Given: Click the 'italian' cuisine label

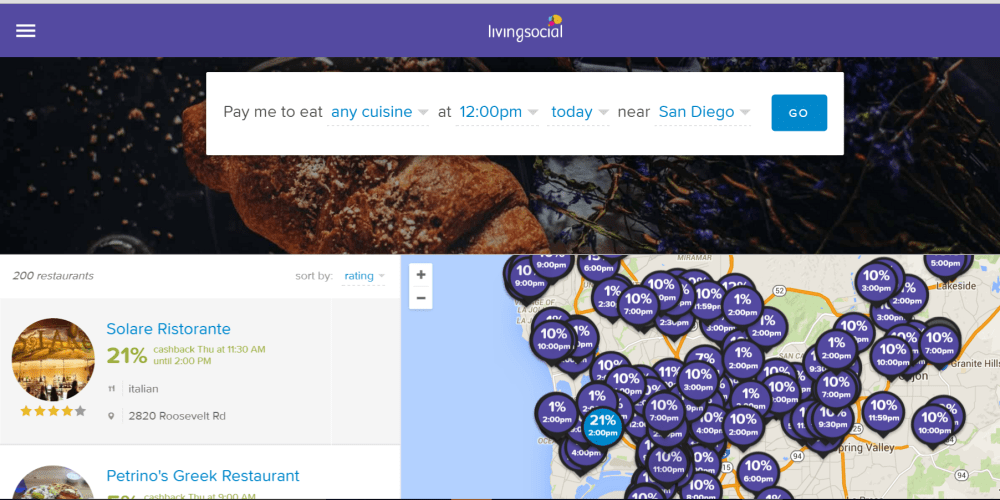Looking at the screenshot, I should pos(143,388).
